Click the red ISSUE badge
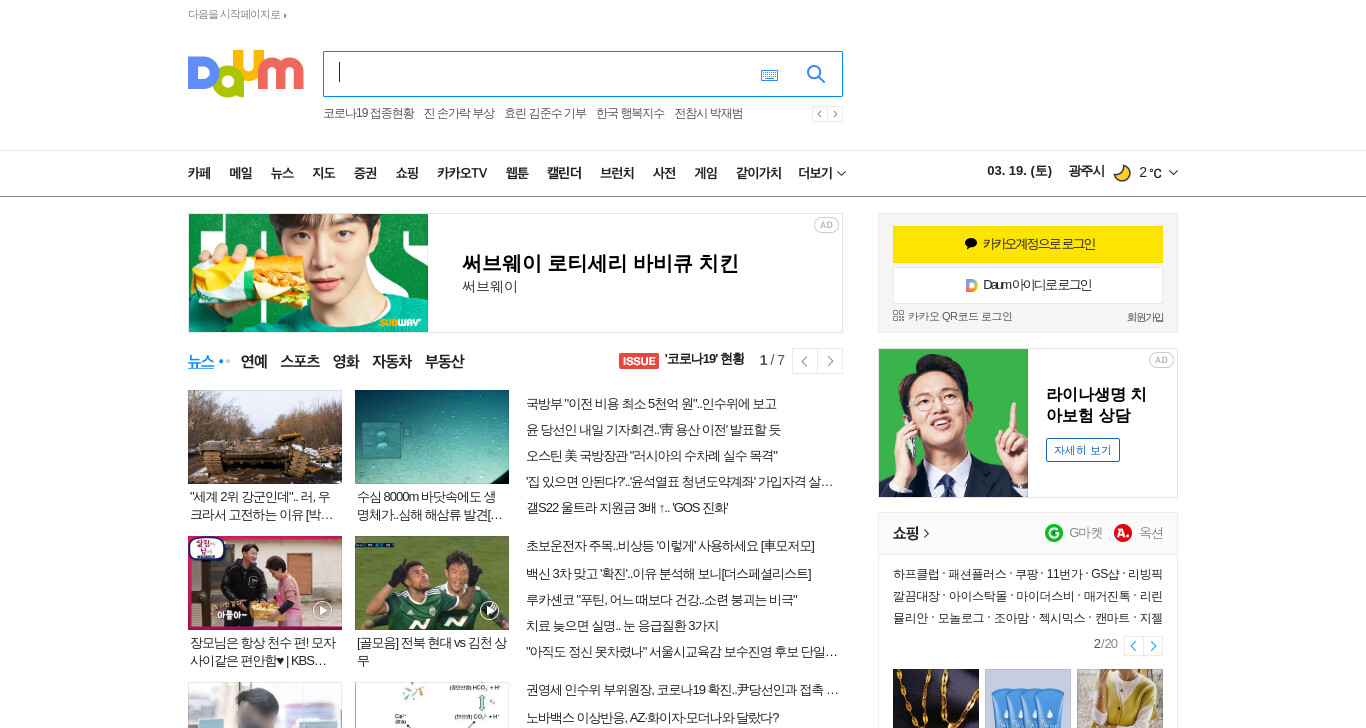The image size is (1366, 728). (x=639, y=361)
